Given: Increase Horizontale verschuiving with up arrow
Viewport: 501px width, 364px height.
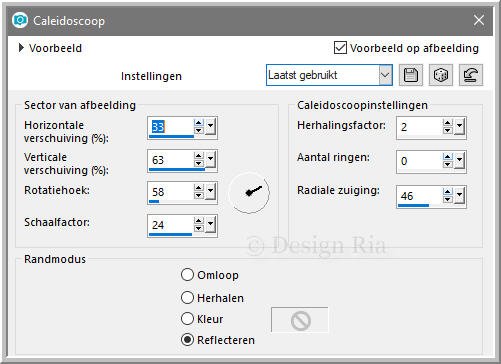Looking at the screenshot, I should pos(199,123).
